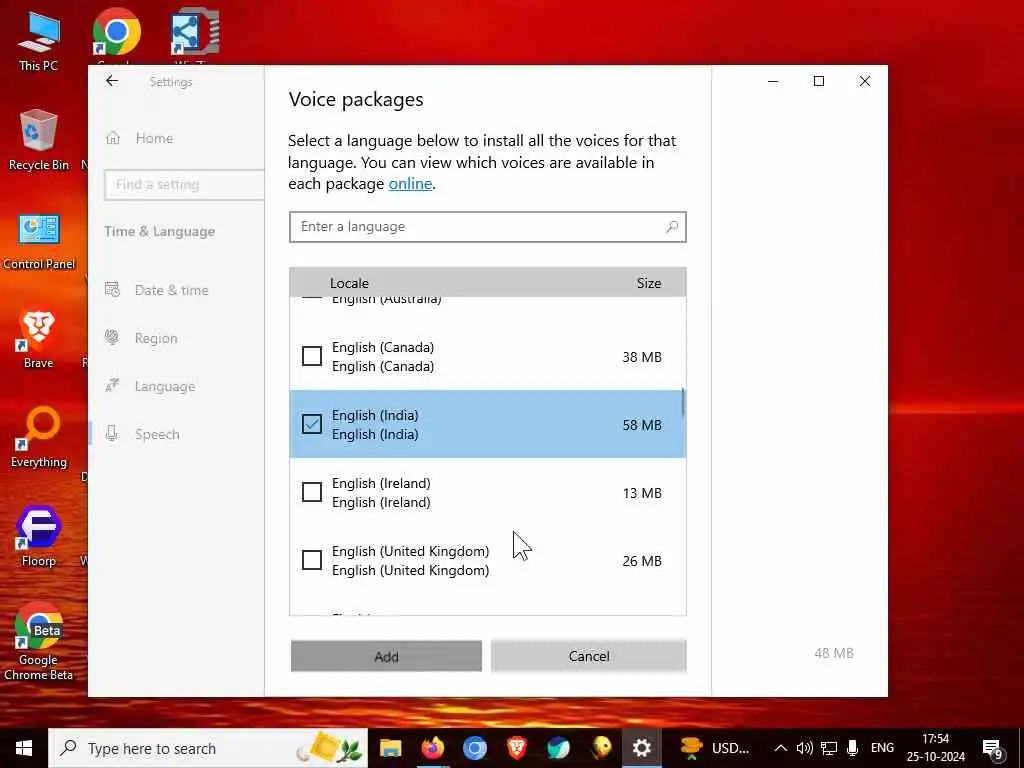Click the USD taskbar widget
Viewport: 1024px width, 768px height.
(715, 748)
